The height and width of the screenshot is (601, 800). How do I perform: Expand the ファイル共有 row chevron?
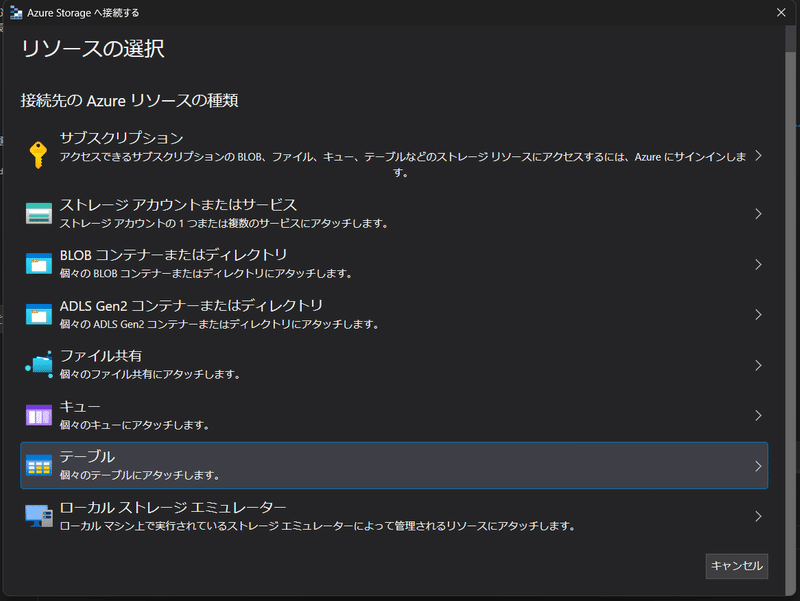click(x=758, y=365)
